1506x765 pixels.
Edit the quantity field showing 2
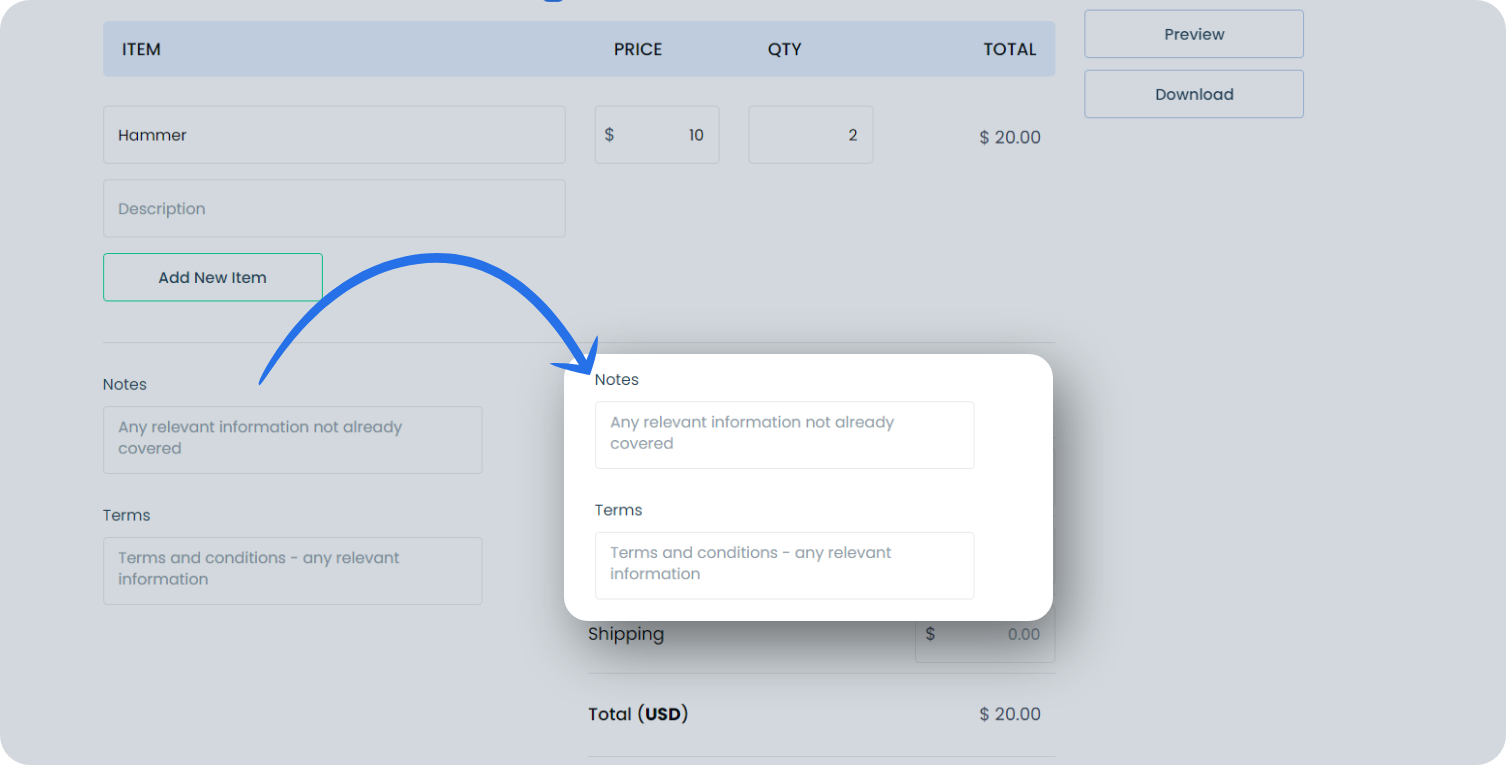tap(811, 135)
